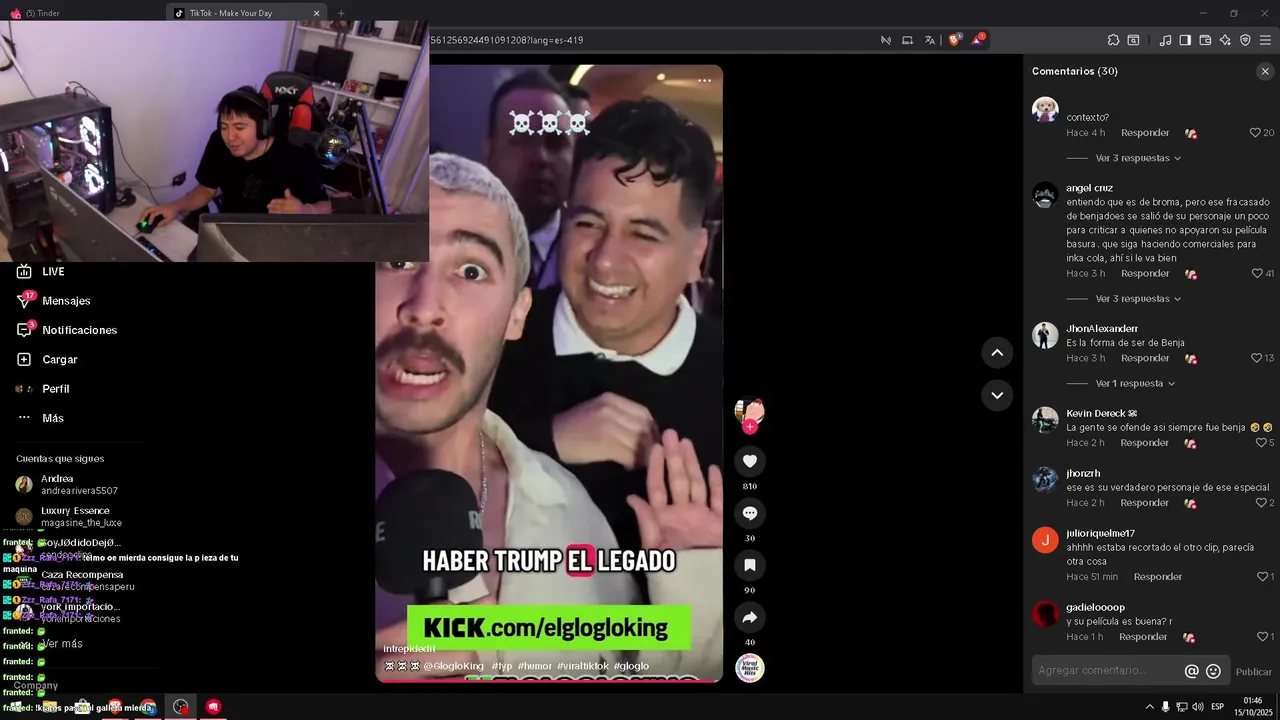Image resolution: width=1280 pixels, height=720 pixels.
Task: Share the video with arrow icon
Action: pyautogui.click(x=750, y=617)
